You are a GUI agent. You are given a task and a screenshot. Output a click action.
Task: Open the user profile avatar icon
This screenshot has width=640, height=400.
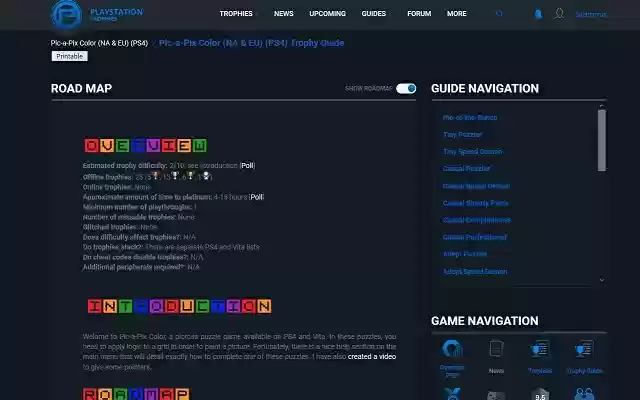coord(559,13)
